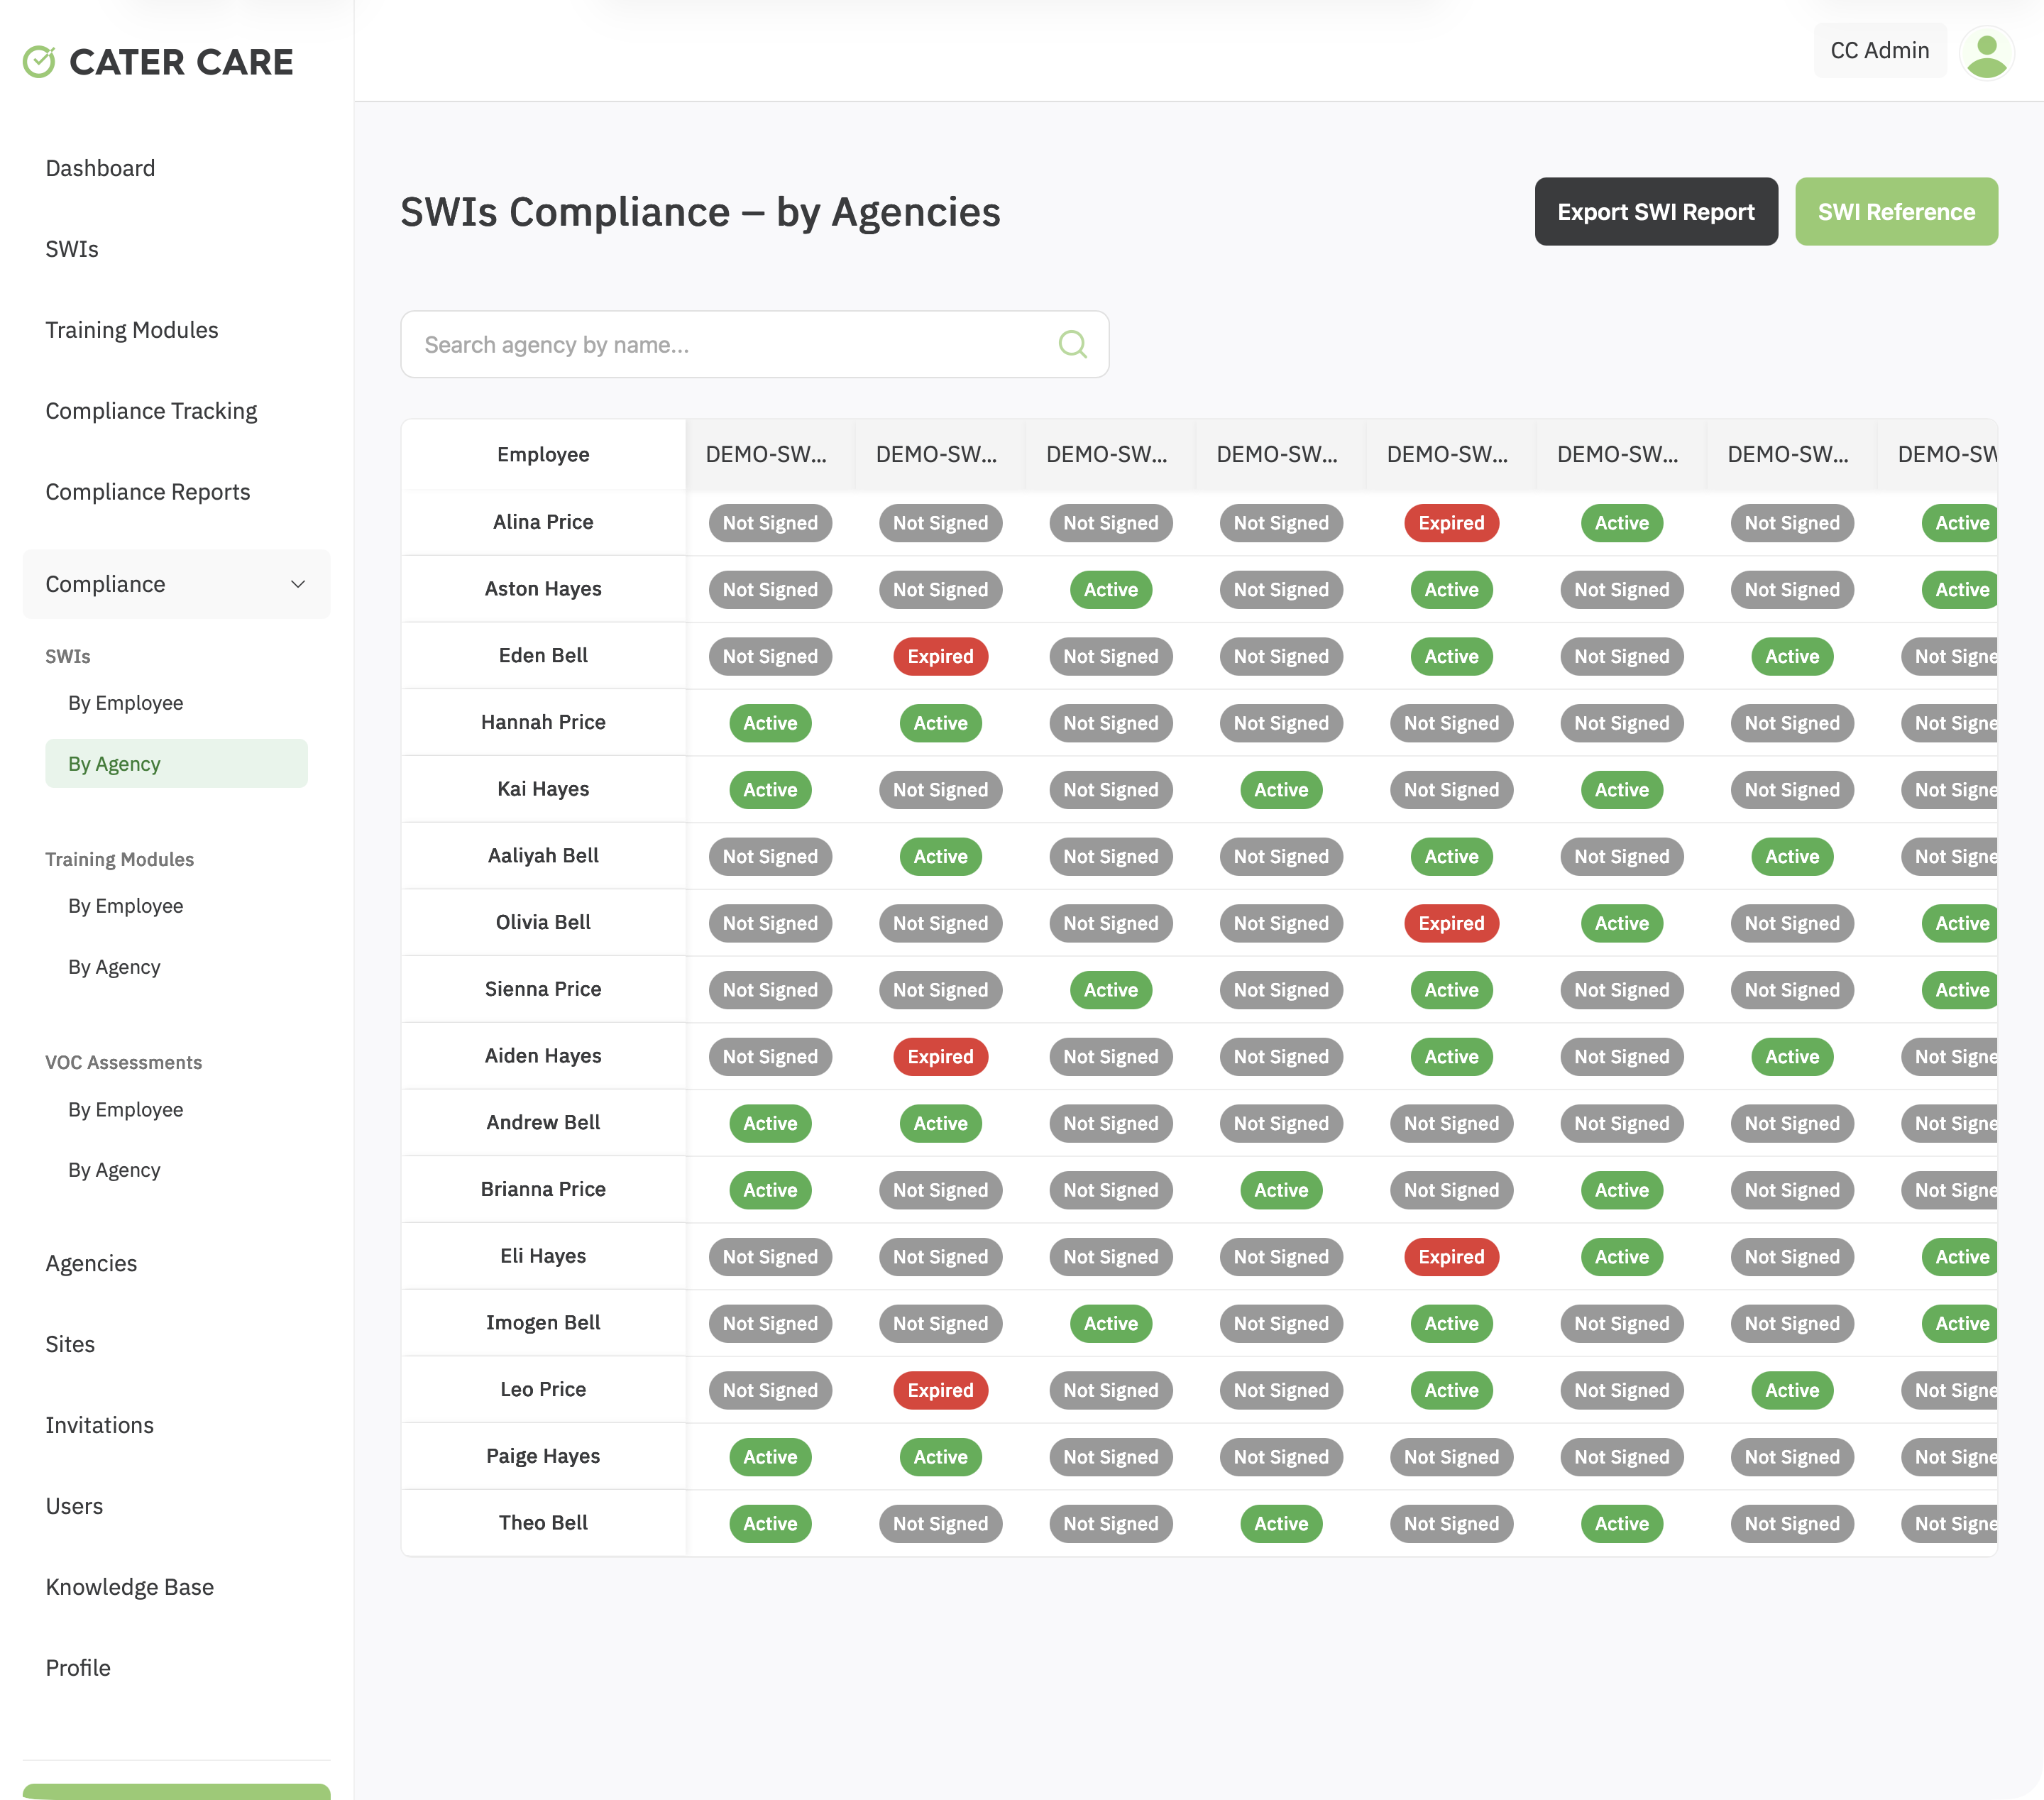Click Eli Hayes' Expired badge

tap(1451, 1257)
